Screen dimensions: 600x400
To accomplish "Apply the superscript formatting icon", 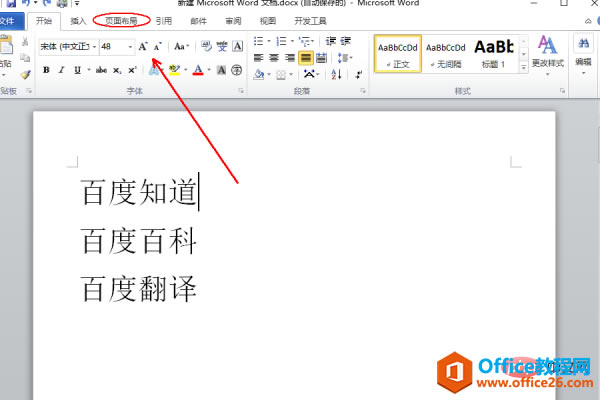I will tap(132, 70).
